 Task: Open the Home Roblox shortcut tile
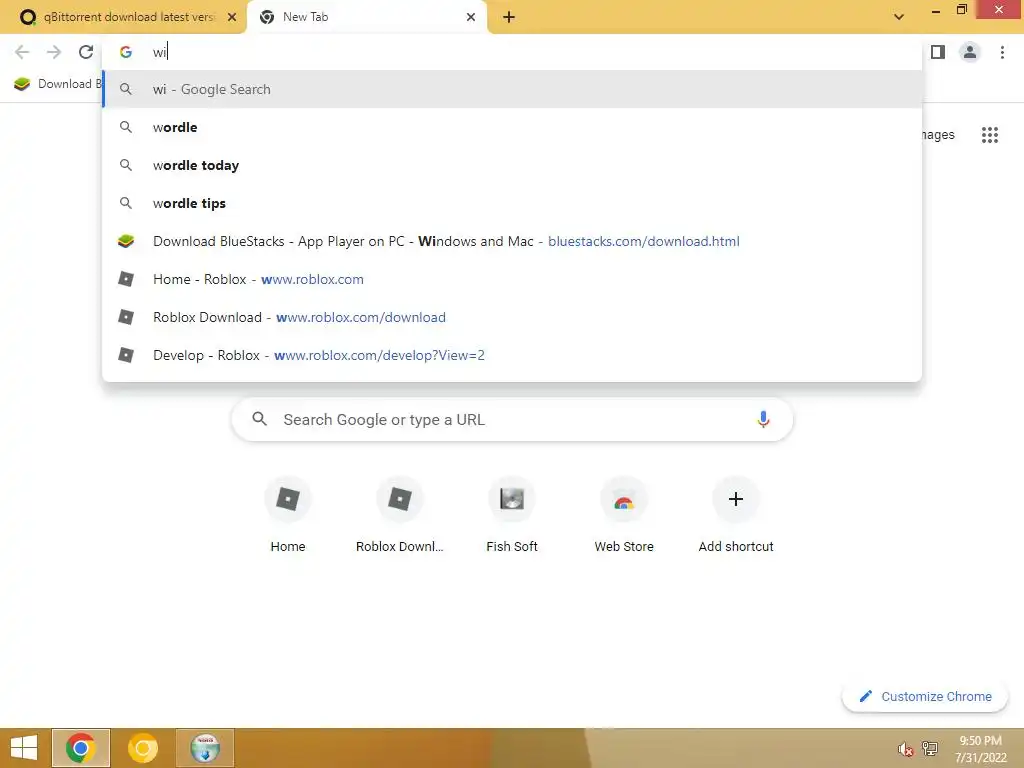click(288, 516)
